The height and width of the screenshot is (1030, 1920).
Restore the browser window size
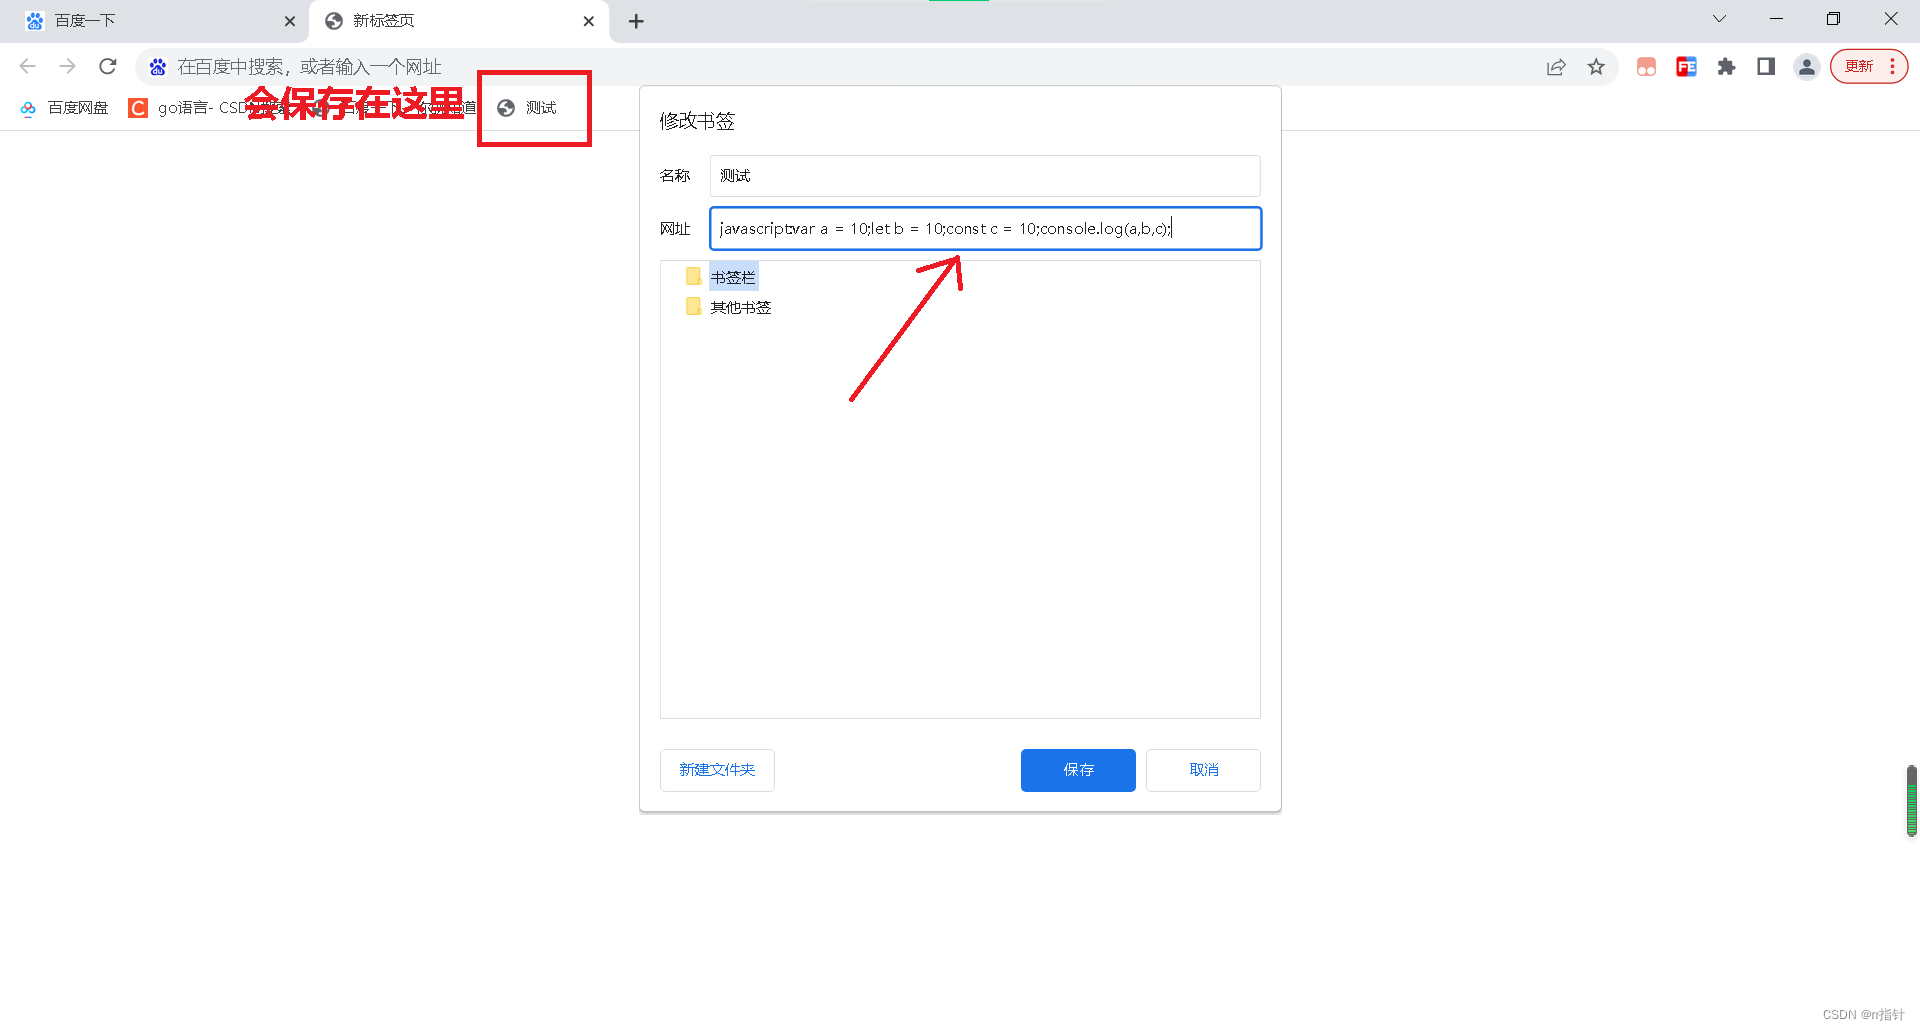pos(1833,19)
